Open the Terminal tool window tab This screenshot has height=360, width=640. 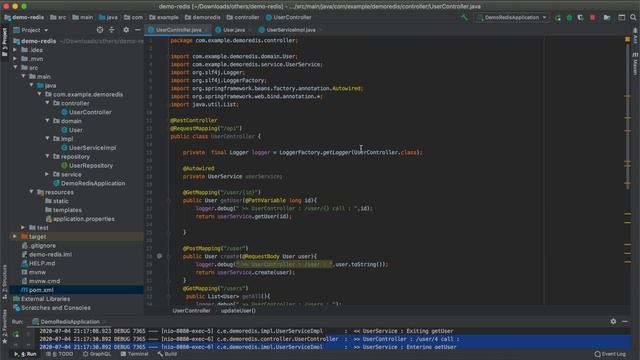click(x=134, y=354)
